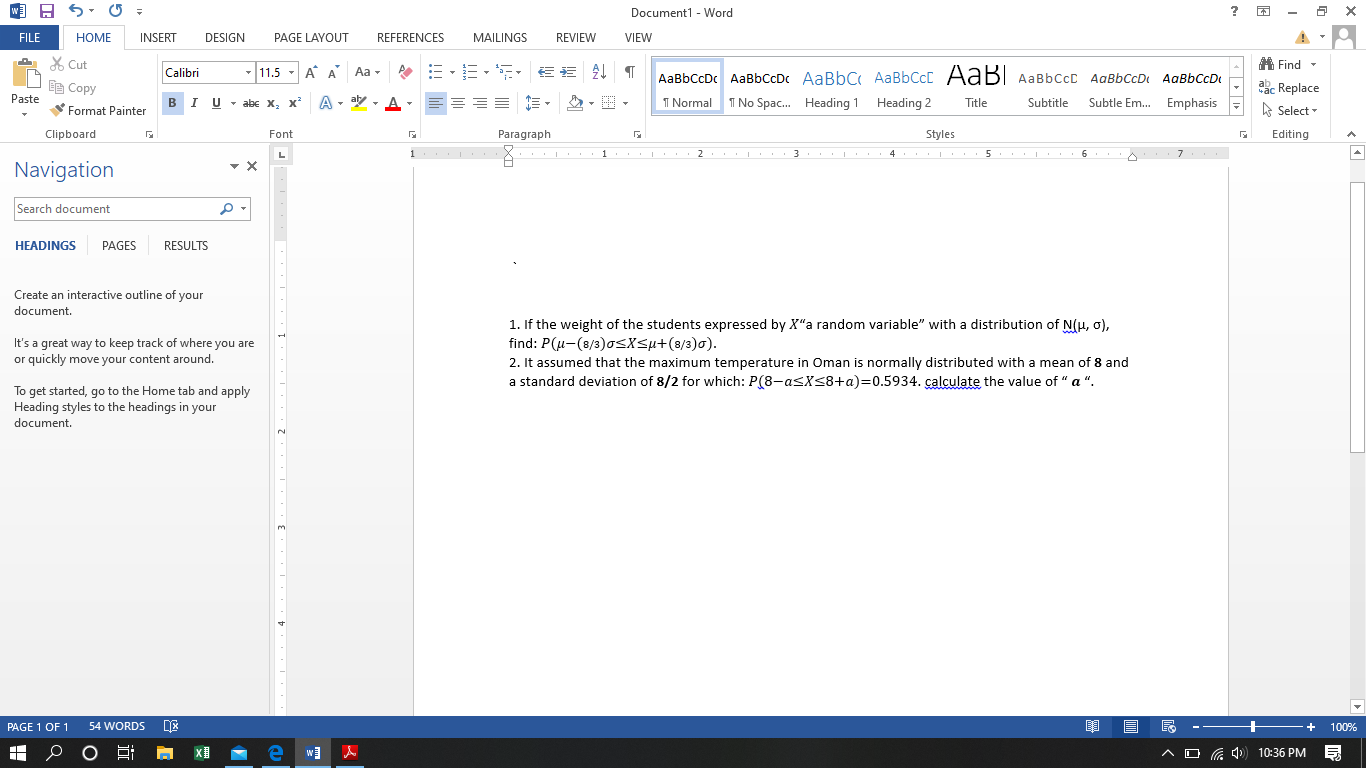
Task: Open the borders dropdown arrow
Action: (626, 104)
